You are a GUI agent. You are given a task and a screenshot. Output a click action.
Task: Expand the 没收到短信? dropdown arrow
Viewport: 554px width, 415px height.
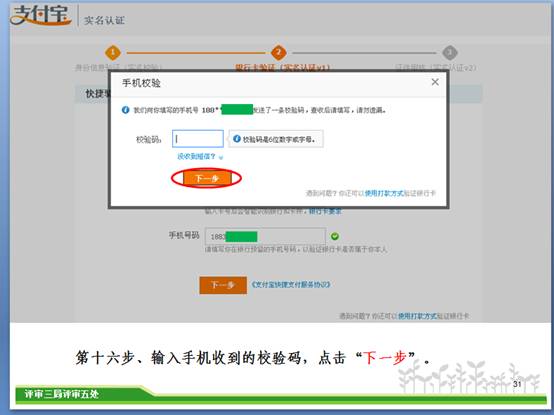(x=221, y=157)
